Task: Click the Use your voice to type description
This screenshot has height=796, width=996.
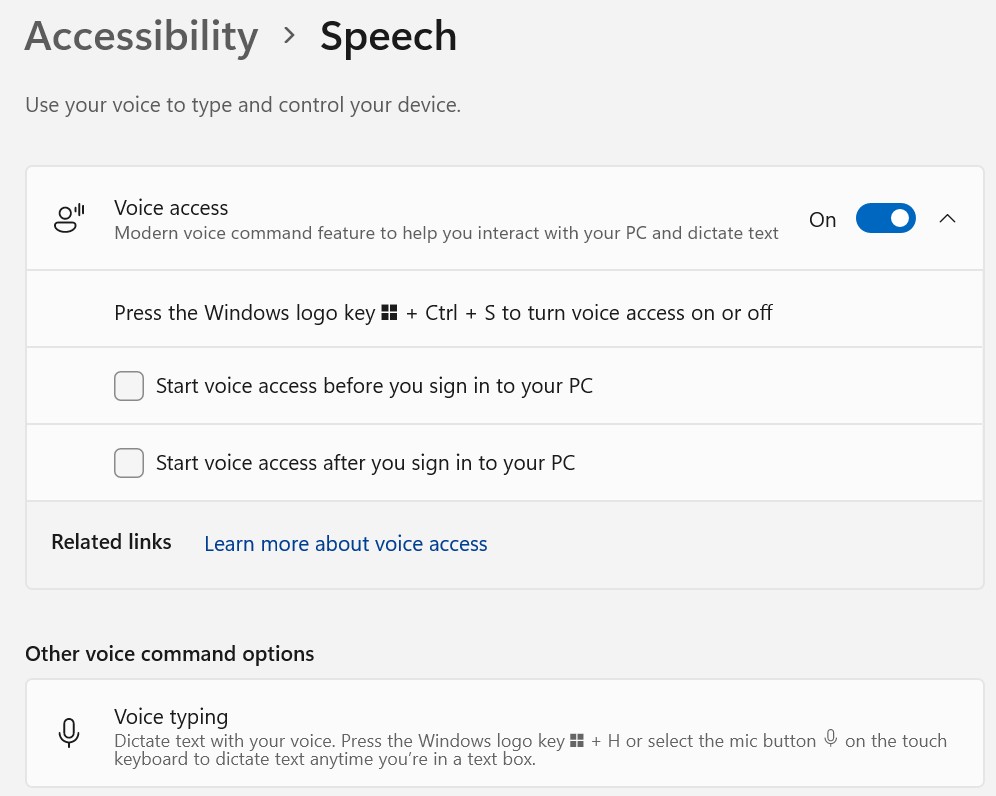Action: (242, 105)
